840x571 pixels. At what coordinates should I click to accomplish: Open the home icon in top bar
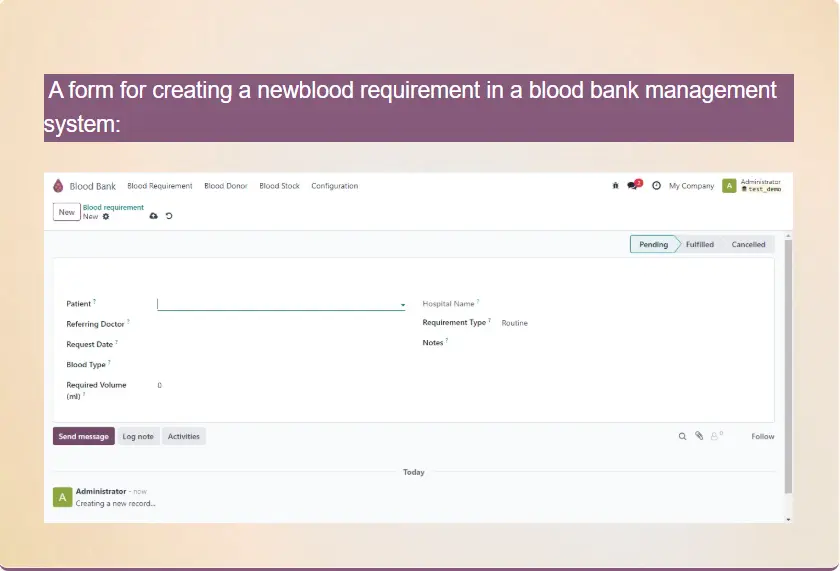tap(615, 186)
